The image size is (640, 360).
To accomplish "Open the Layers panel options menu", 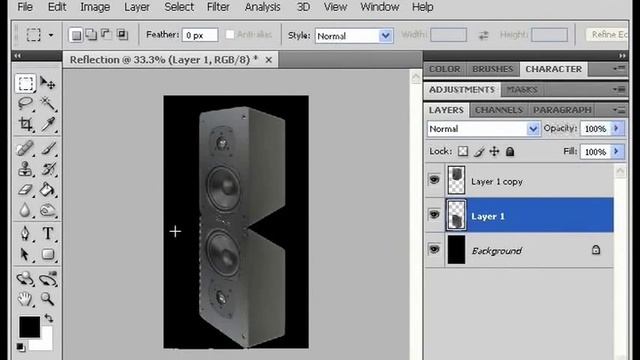I will 619,110.
